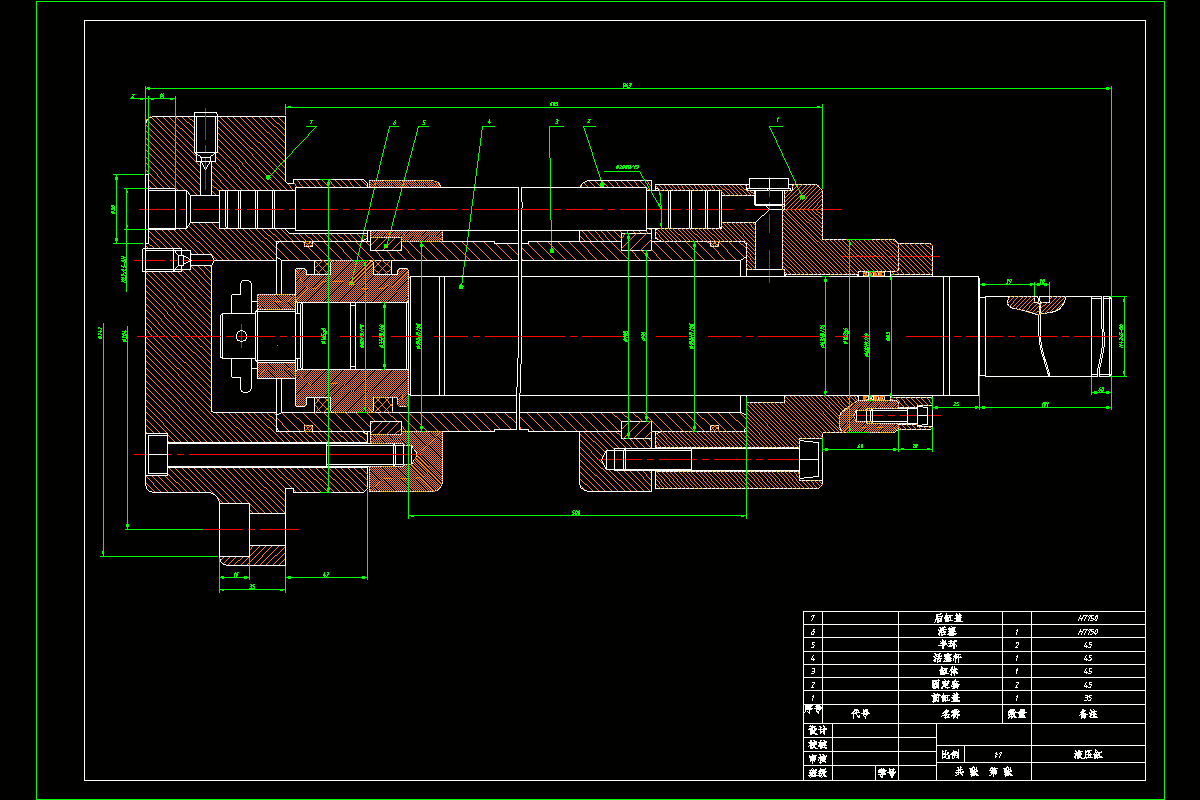Viewport: 1200px width, 800px height.
Task: Click the quantity value 2 in row 5
Action: pos(1017,645)
